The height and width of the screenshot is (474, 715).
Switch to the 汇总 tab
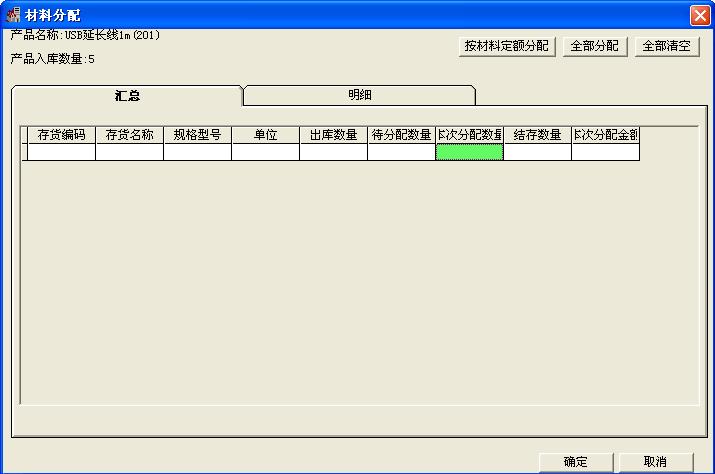pyautogui.click(x=127, y=95)
